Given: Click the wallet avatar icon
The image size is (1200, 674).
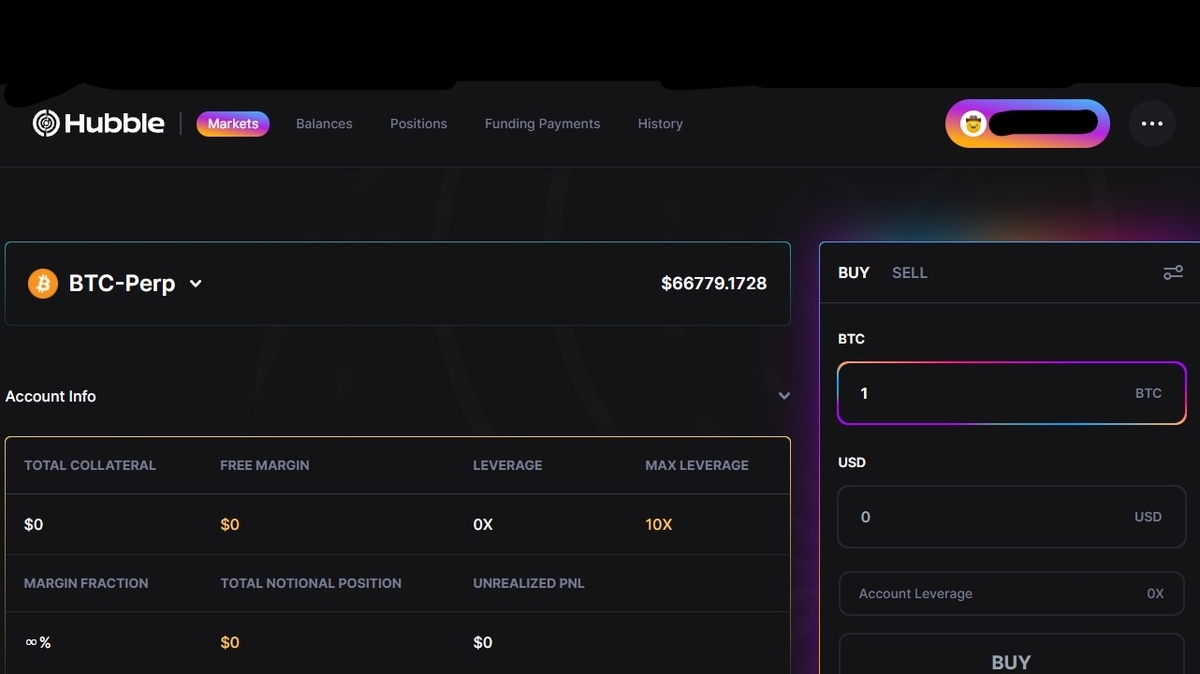Looking at the screenshot, I should coord(973,124).
